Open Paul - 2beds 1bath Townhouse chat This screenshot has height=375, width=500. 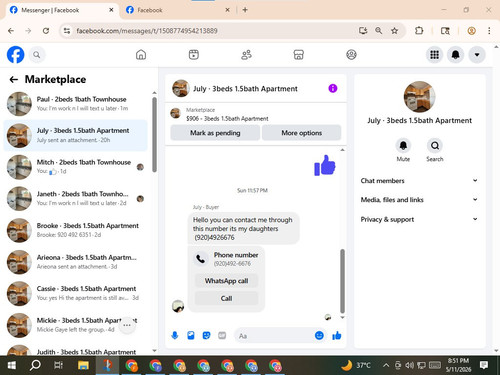[76, 104]
